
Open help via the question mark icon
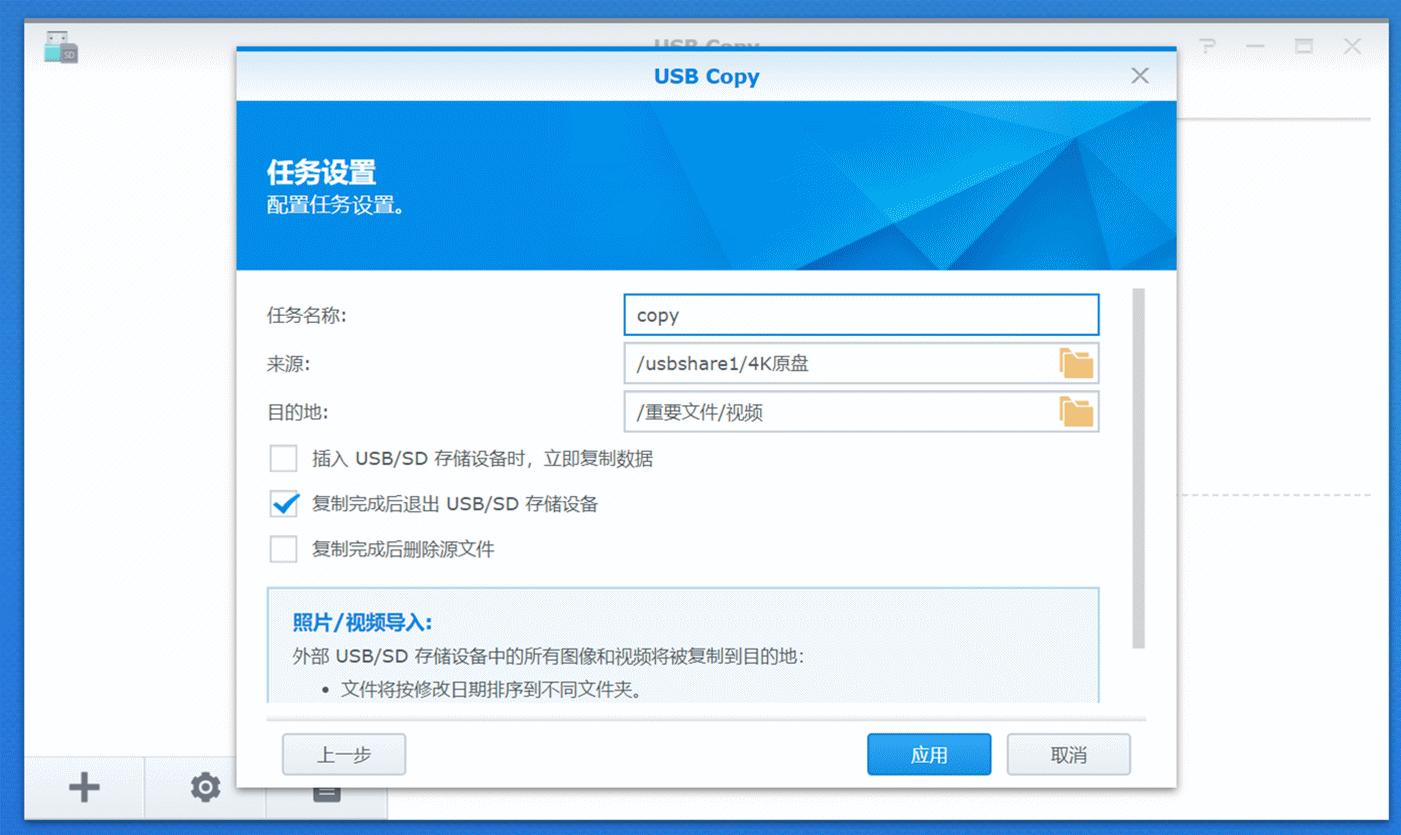tap(1208, 46)
